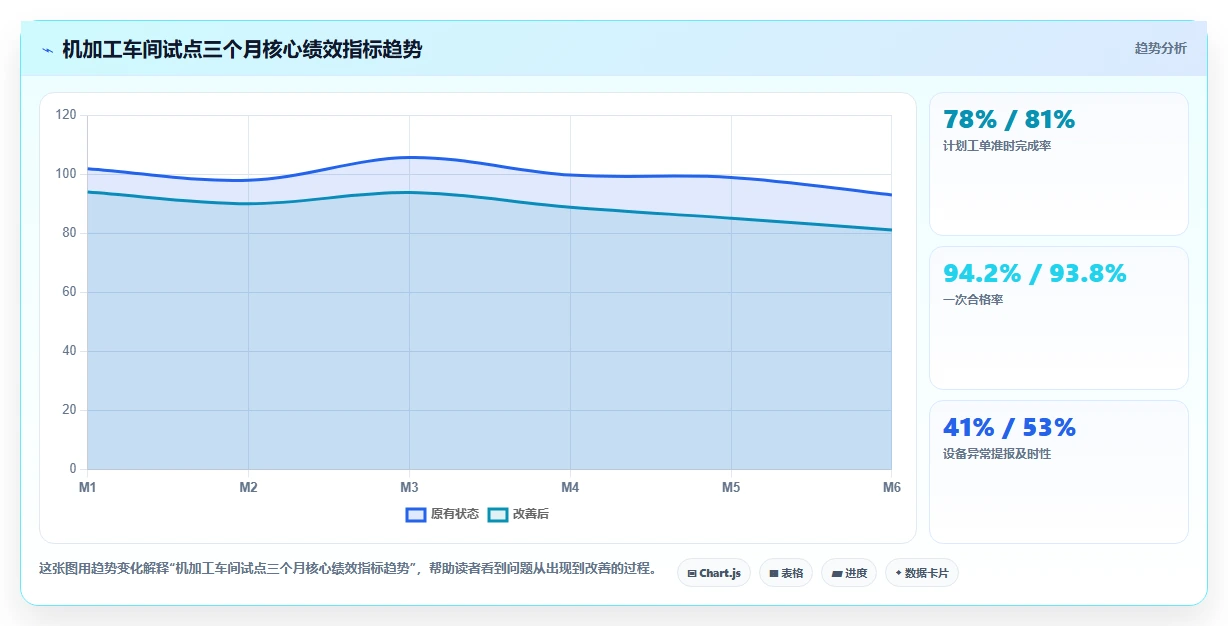This screenshot has height=626, width=1228.
Task: Click the M2 x-axis label
Action: (249, 487)
